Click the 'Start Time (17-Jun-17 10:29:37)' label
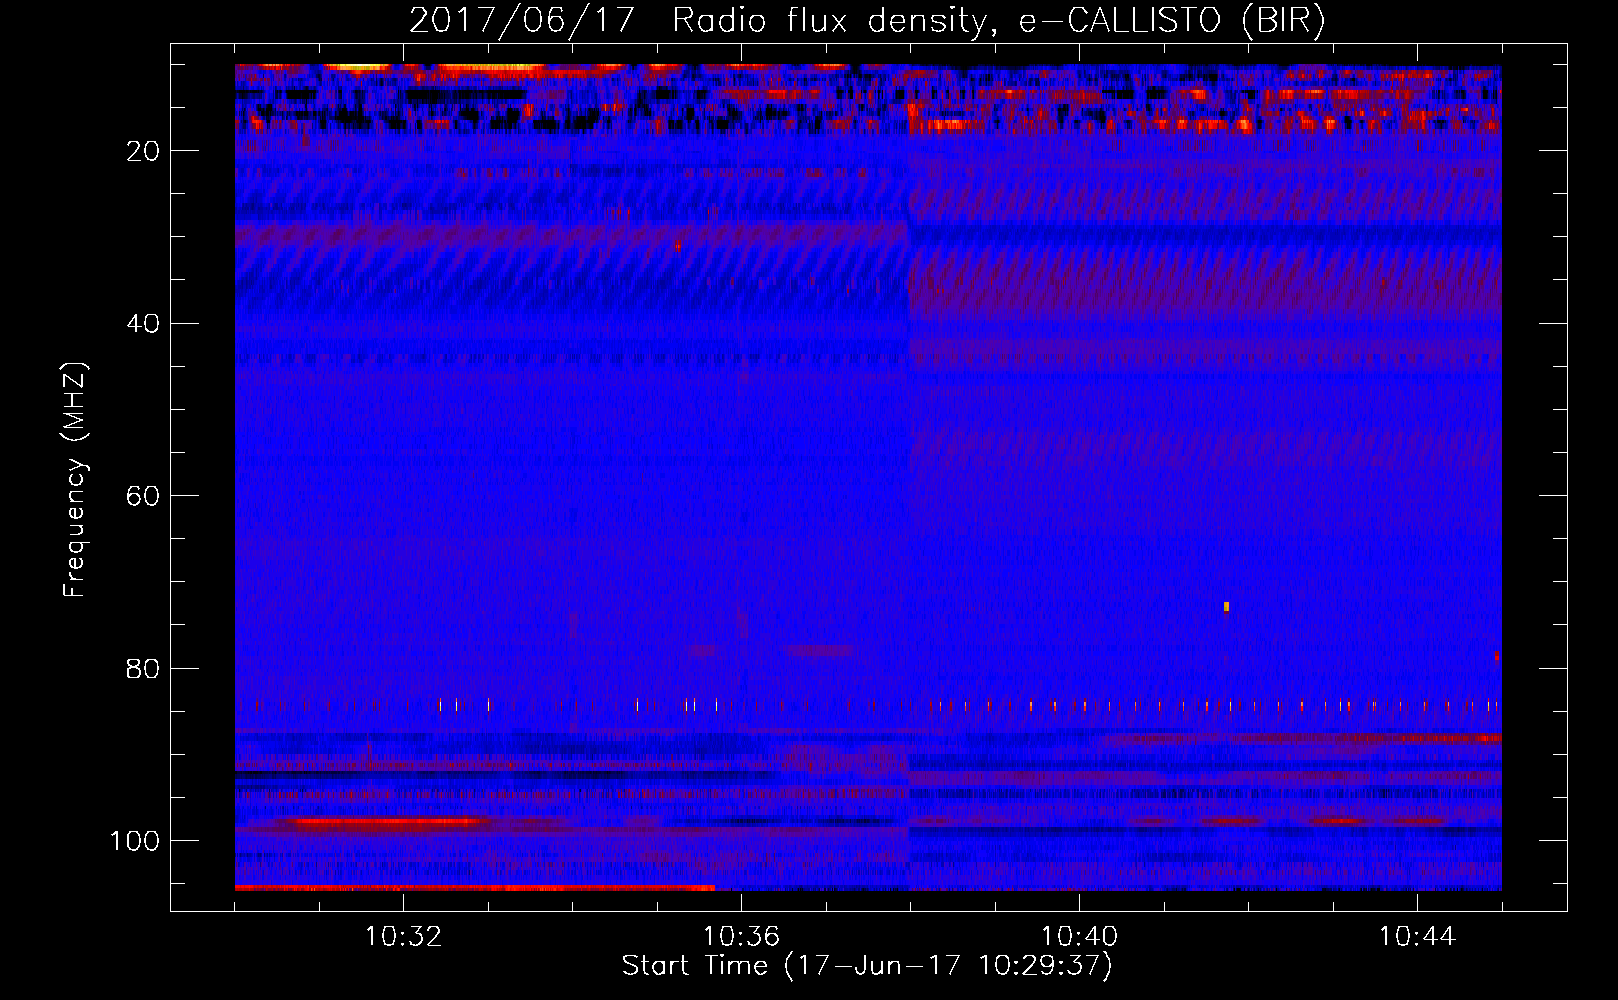This screenshot has width=1618, height=1000. tap(867, 966)
